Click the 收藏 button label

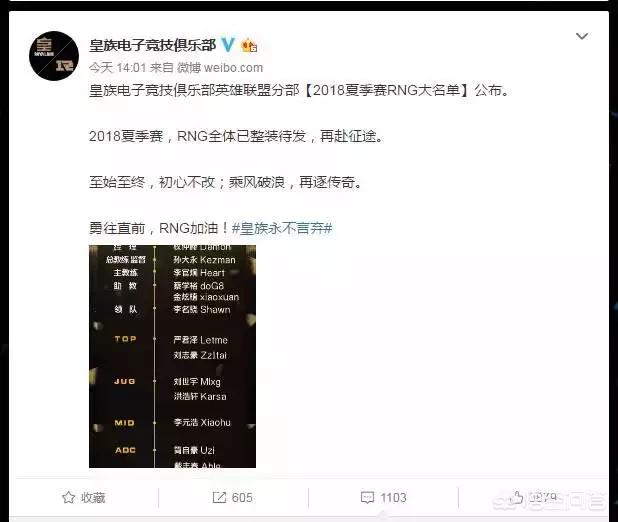tap(93, 498)
